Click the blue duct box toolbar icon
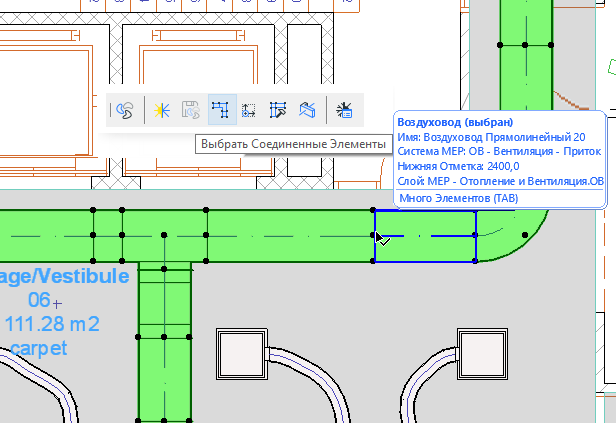This screenshot has height=423, width=616. [x=307, y=110]
